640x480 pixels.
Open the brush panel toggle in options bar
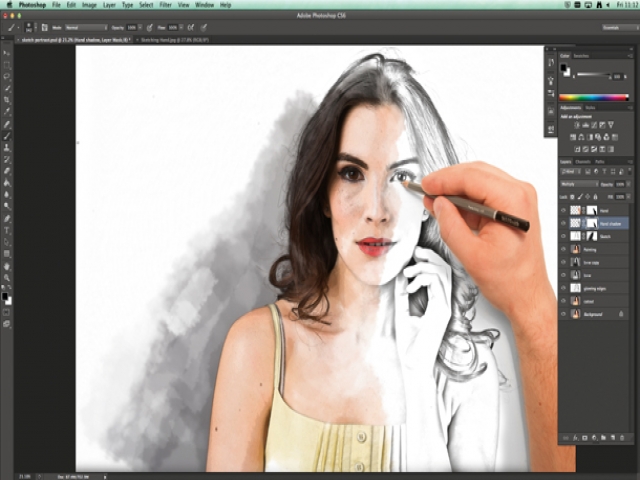point(44,27)
